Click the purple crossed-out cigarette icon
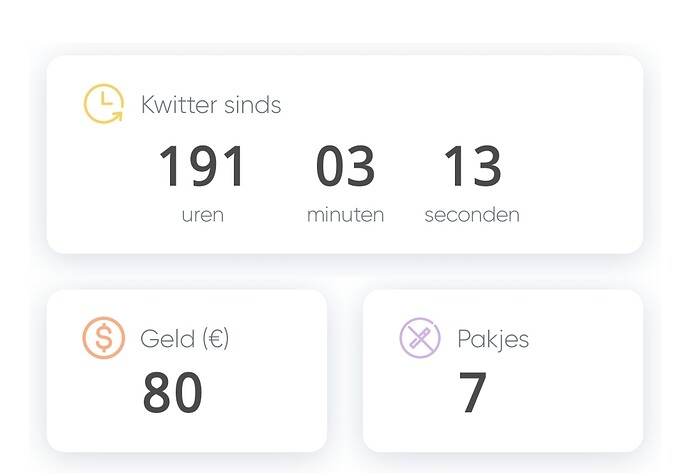 point(420,338)
